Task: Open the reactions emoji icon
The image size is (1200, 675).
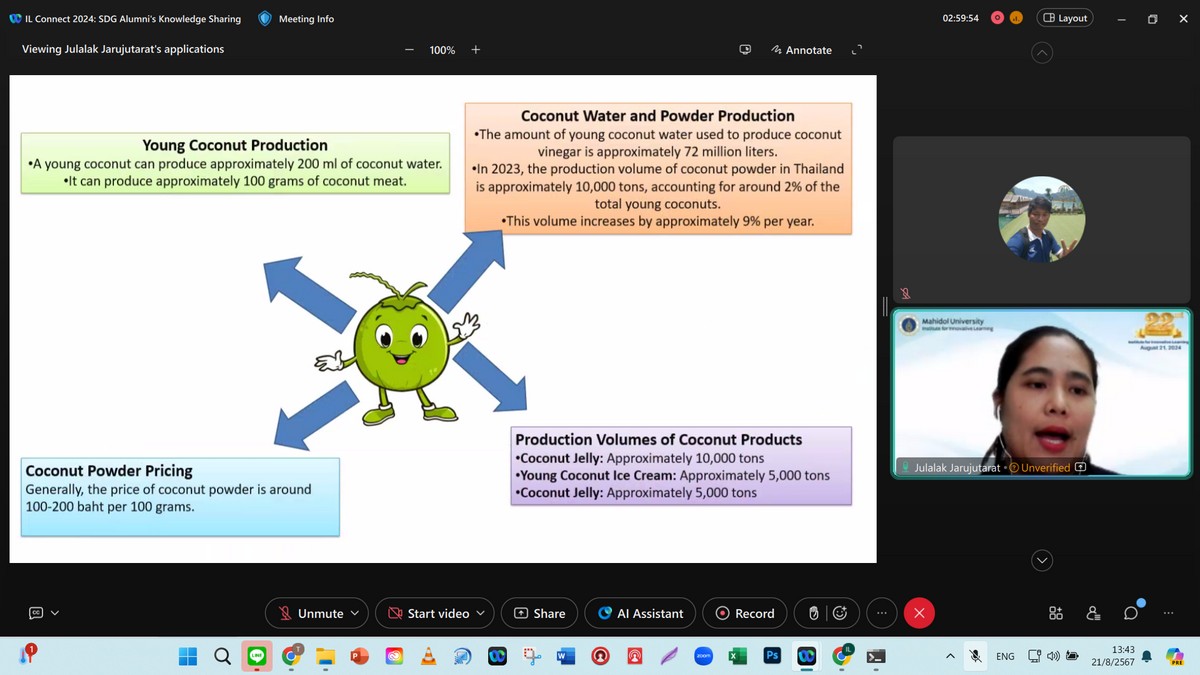Action: [840, 613]
